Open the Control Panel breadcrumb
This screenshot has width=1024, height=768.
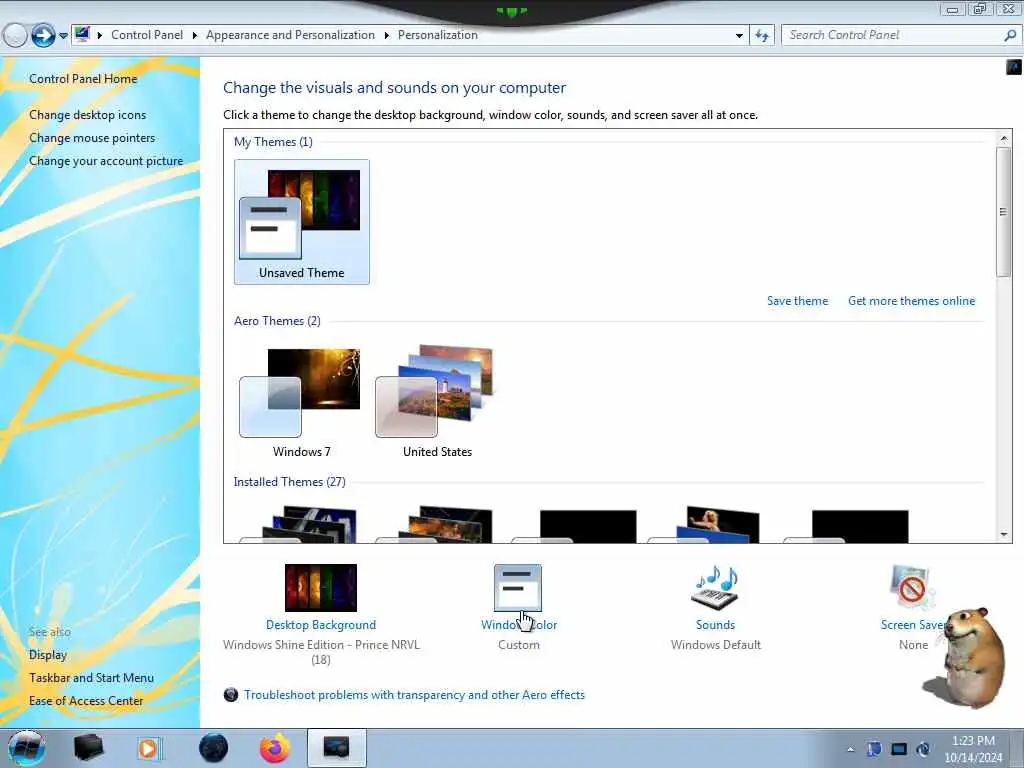tap(147, 35)
